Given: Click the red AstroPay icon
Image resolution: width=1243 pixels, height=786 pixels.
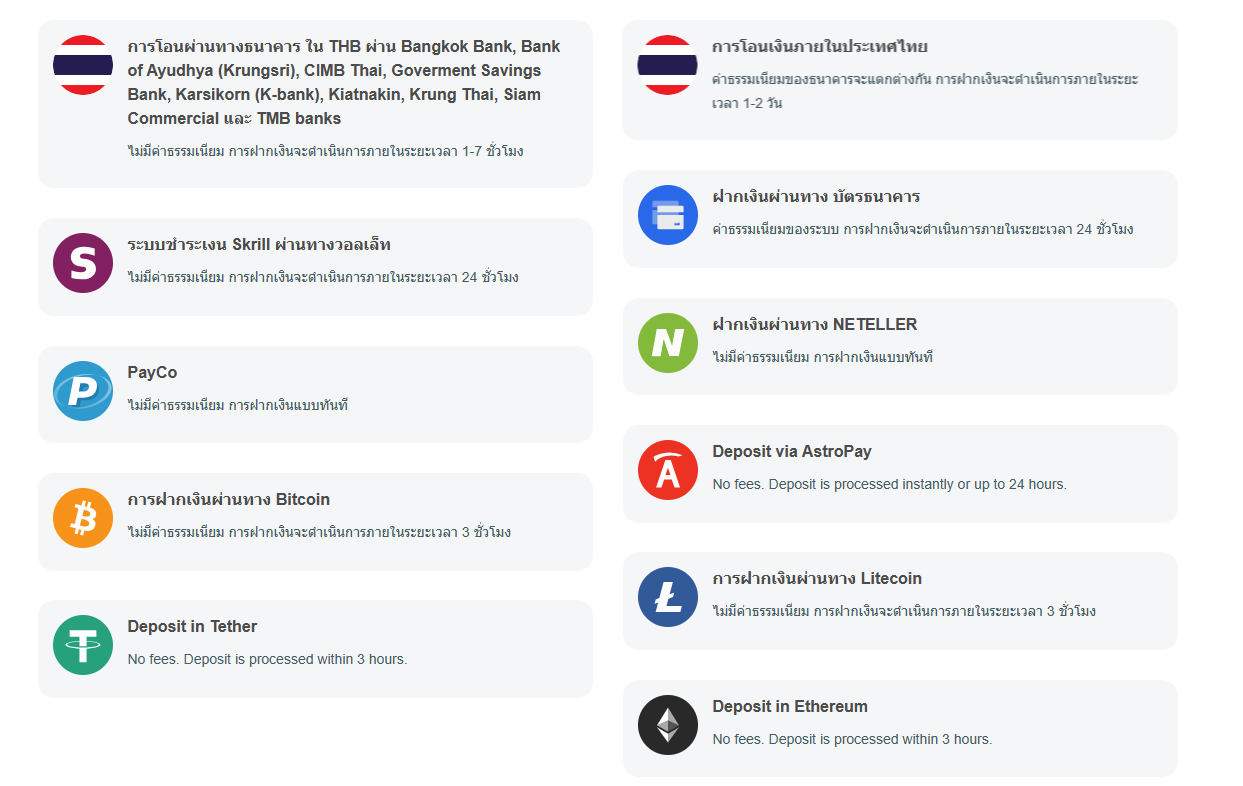Looking at the screenshot, I should [668, 470].
